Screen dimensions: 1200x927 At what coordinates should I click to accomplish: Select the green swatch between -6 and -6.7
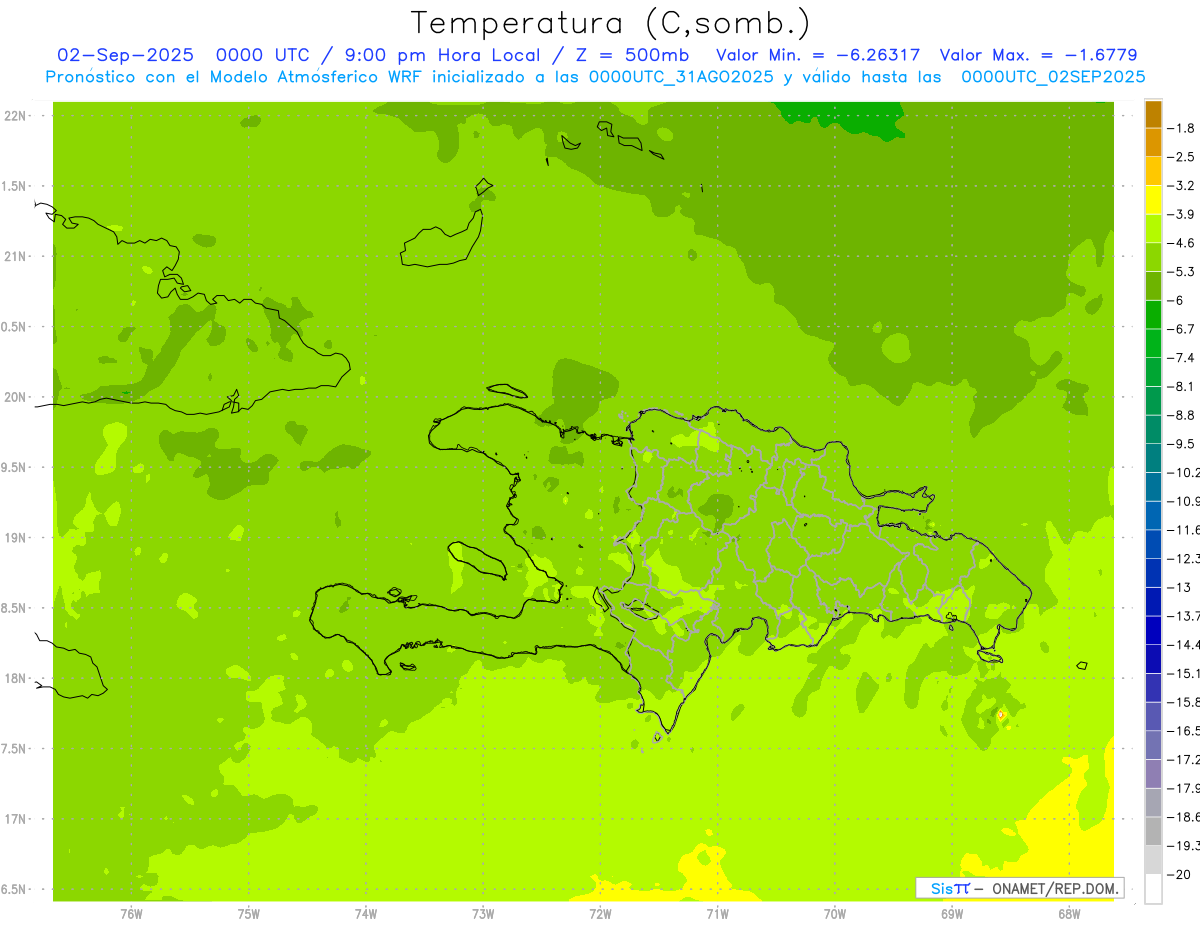(1153, 315)
